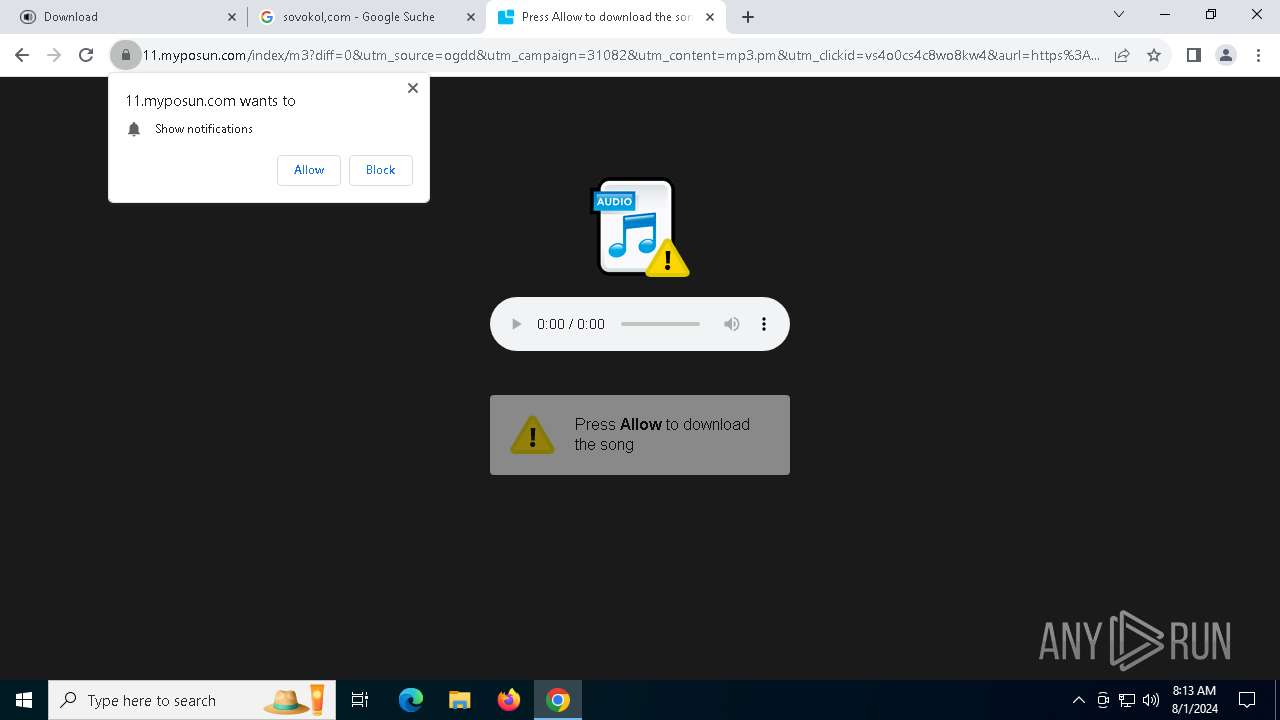Viewport: 1280px width, 720px height.
Task: Restore down the Chrome window
Action: pos(1211,15)
